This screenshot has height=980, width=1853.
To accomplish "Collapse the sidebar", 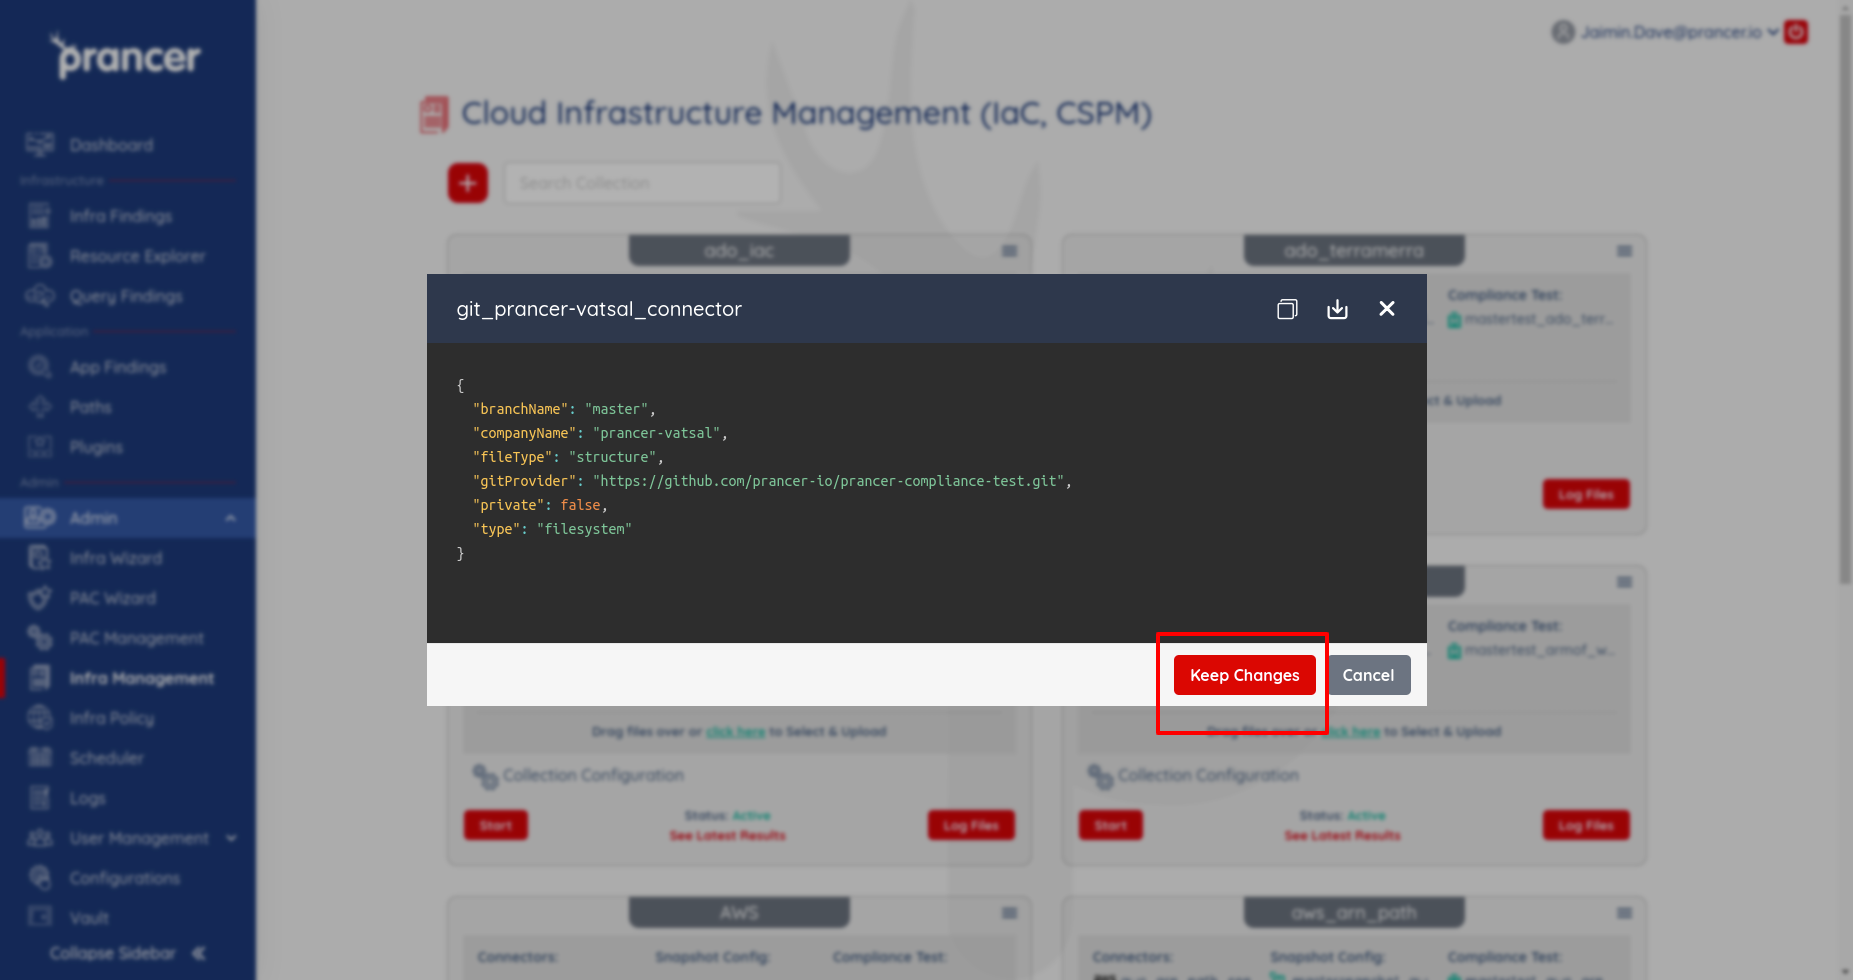I will (127, 953).
